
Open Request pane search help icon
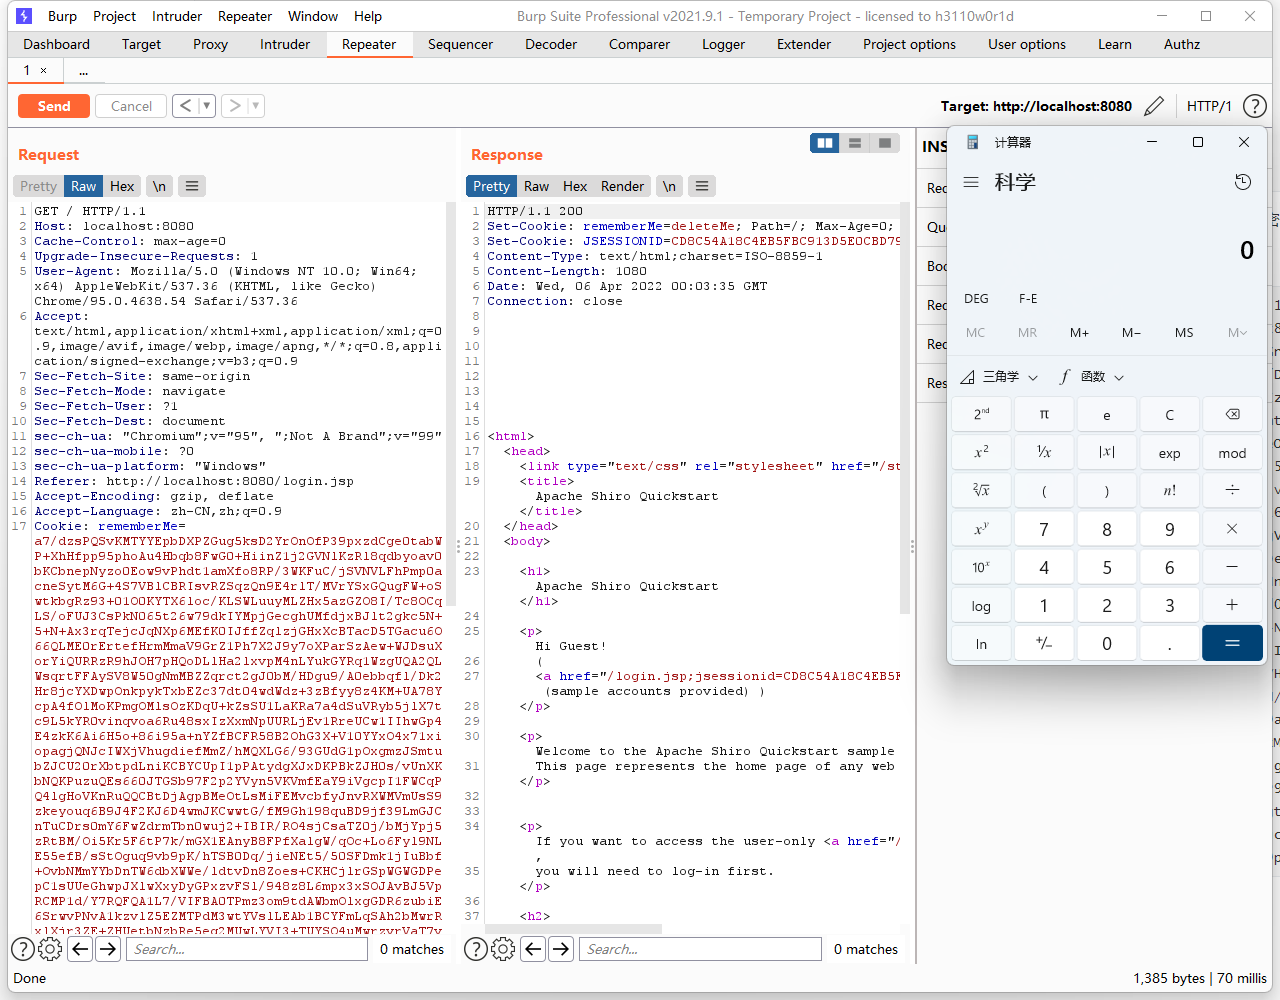coord(23,949)
